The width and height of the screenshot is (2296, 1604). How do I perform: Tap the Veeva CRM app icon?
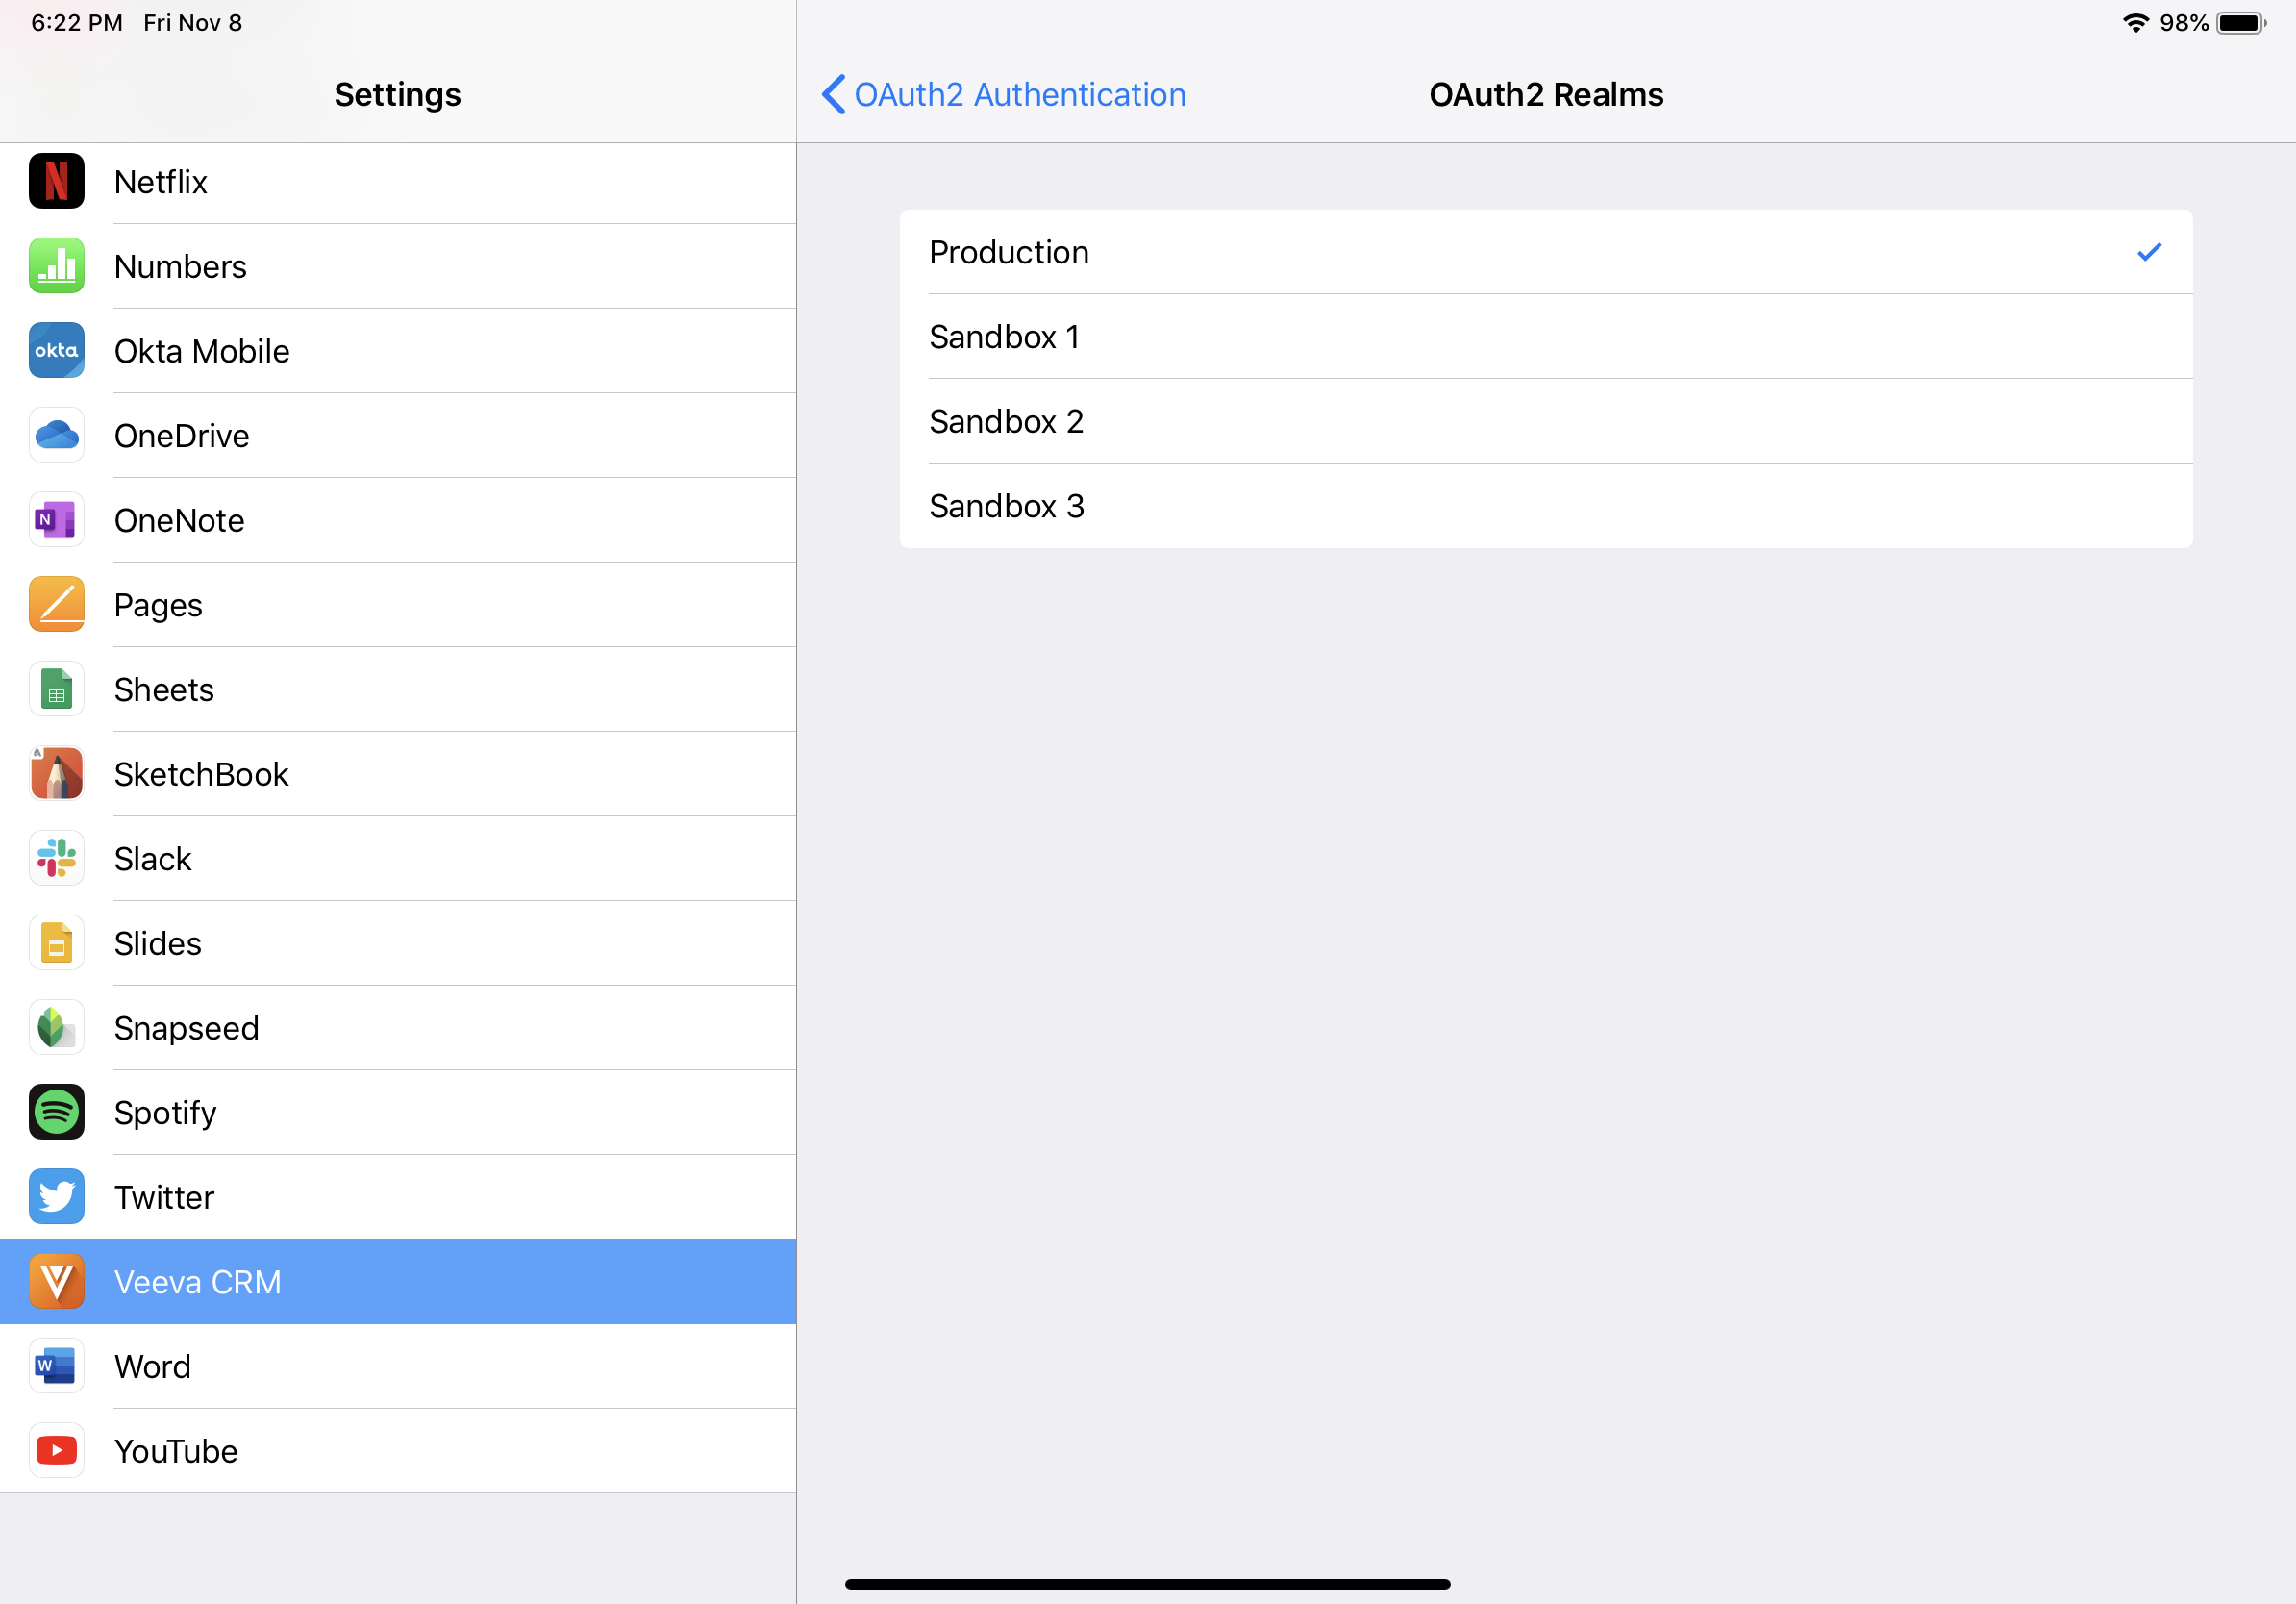click(57, 1282)
